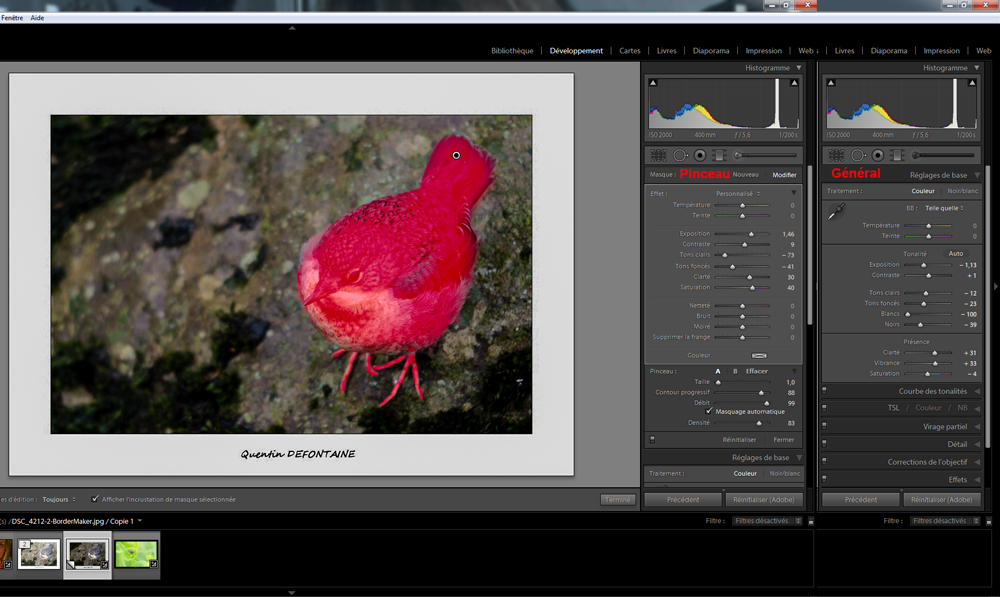Hide the top module panel with arrow
This screenshot has height=597, width=1000.
pyautogui.click(x=292, y=28)
